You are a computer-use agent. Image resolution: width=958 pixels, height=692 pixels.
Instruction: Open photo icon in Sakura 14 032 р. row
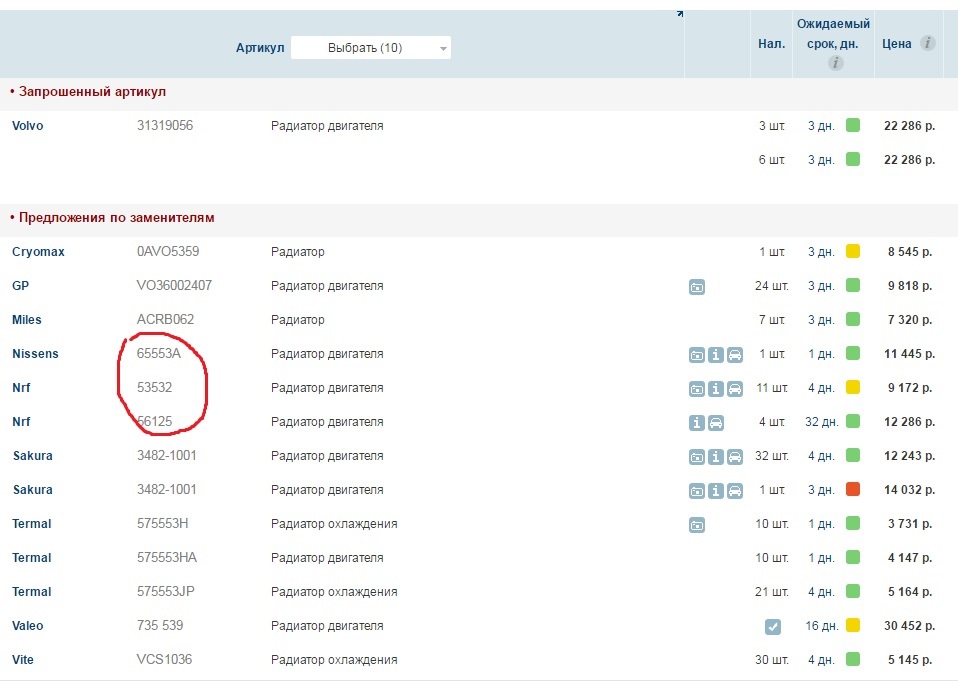pyautogui.click(x=697, y=491)
